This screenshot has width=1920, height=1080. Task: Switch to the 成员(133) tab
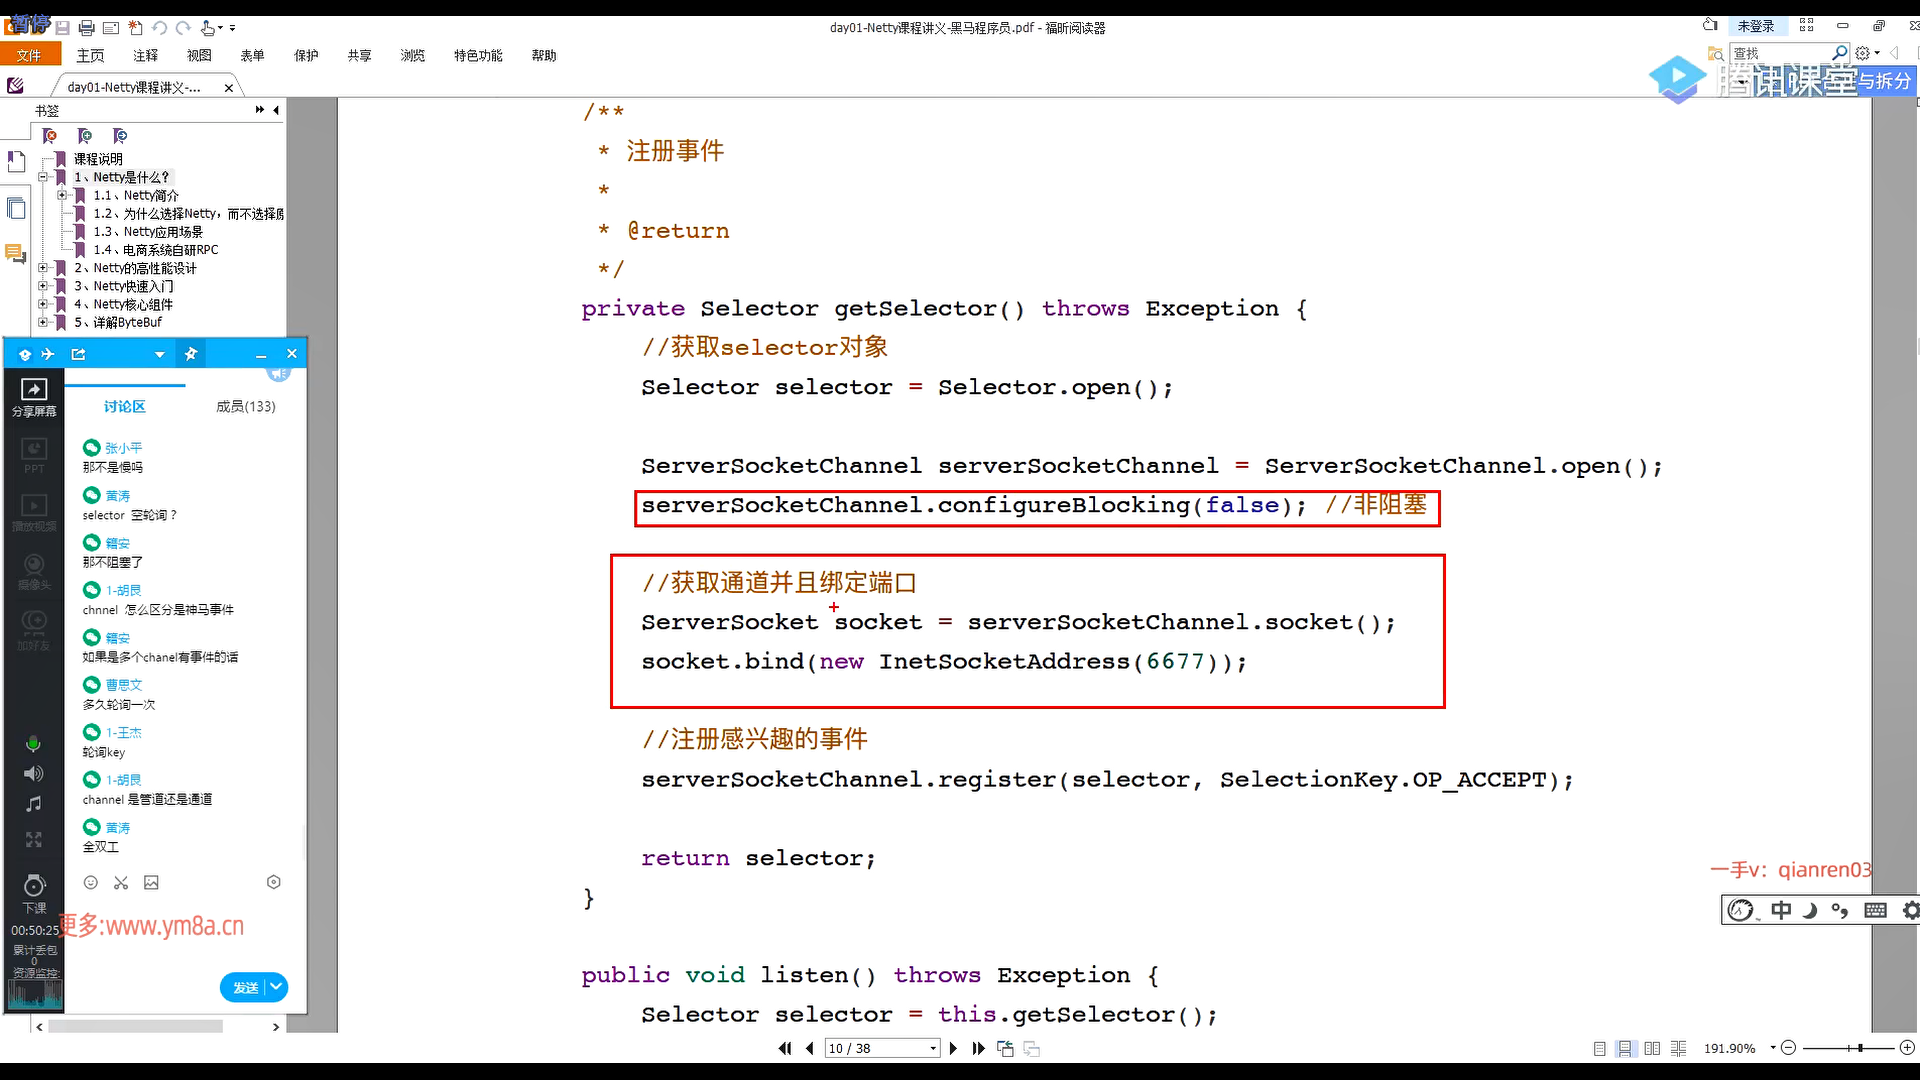point(245,406)
